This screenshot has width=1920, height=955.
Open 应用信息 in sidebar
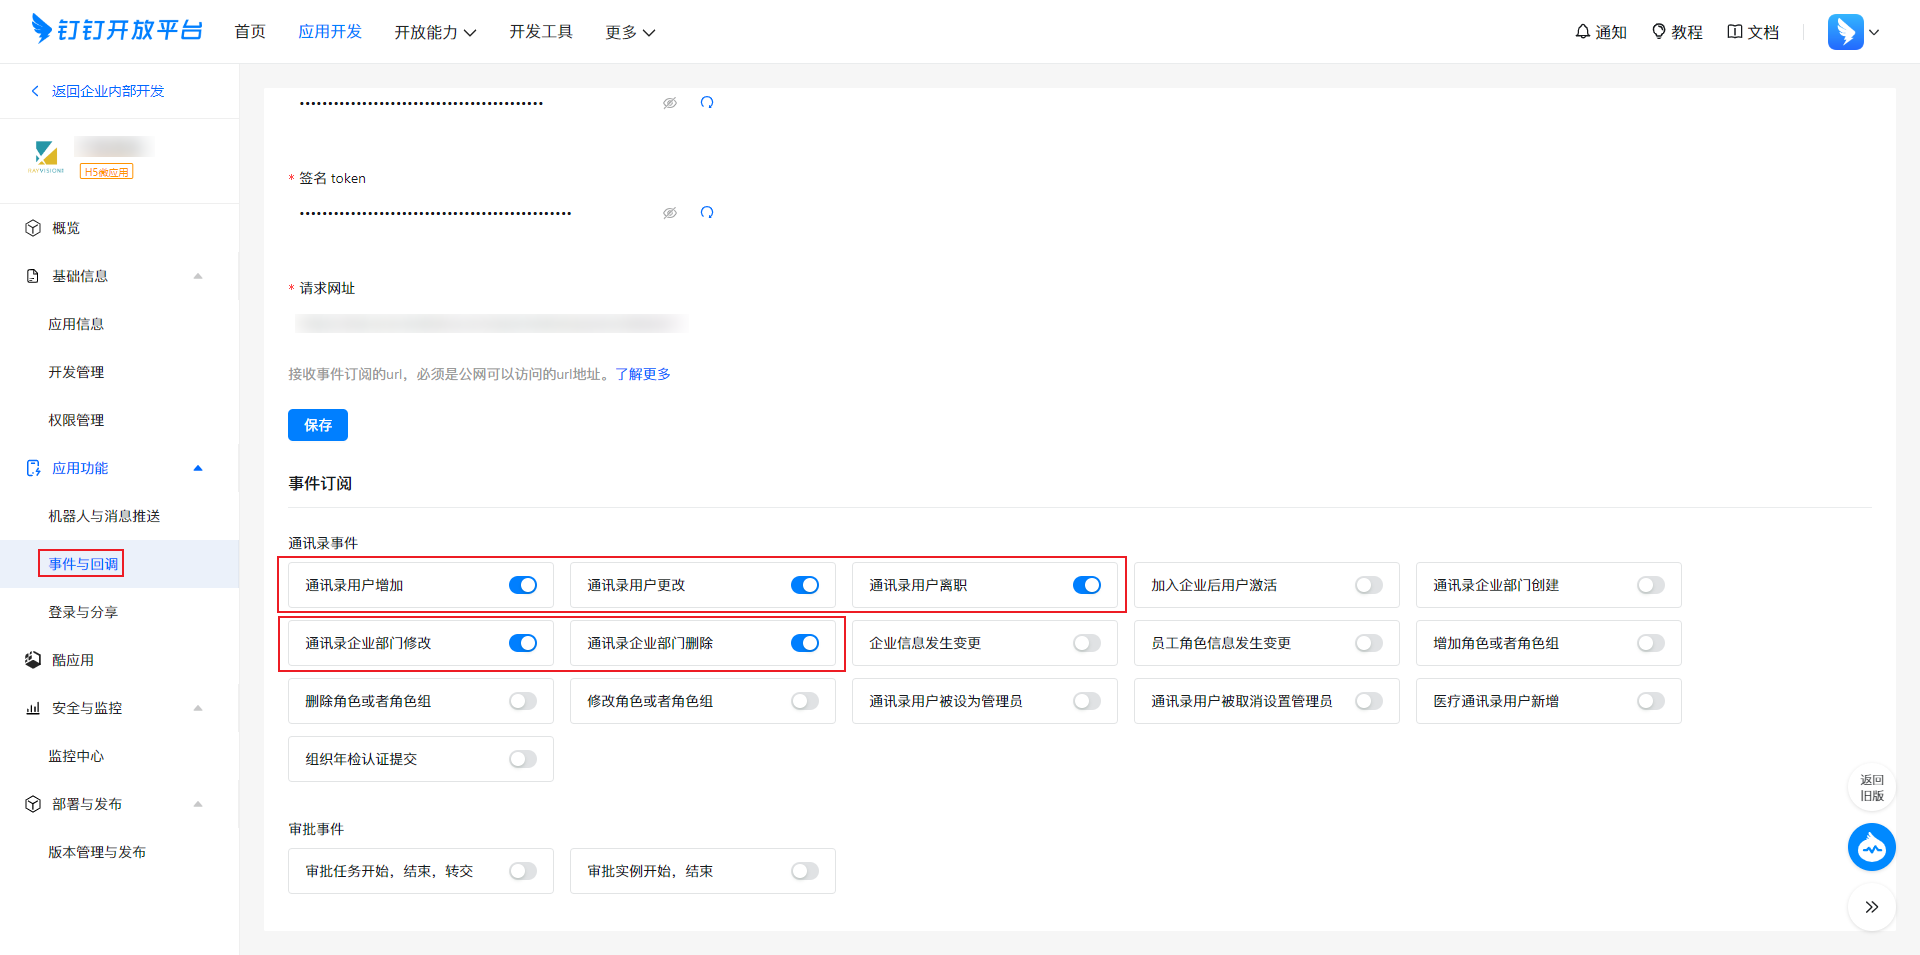(76, 324)
